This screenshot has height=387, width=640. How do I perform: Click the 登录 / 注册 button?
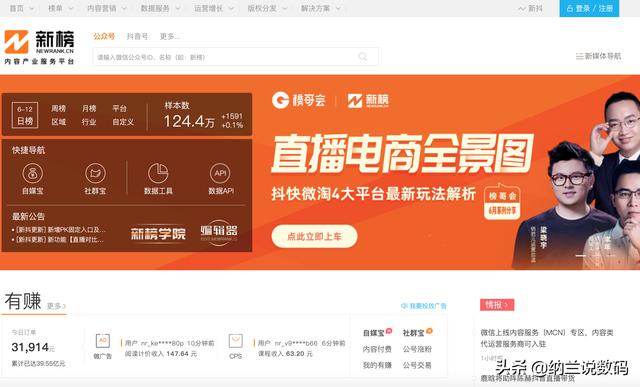pos(589,8)
